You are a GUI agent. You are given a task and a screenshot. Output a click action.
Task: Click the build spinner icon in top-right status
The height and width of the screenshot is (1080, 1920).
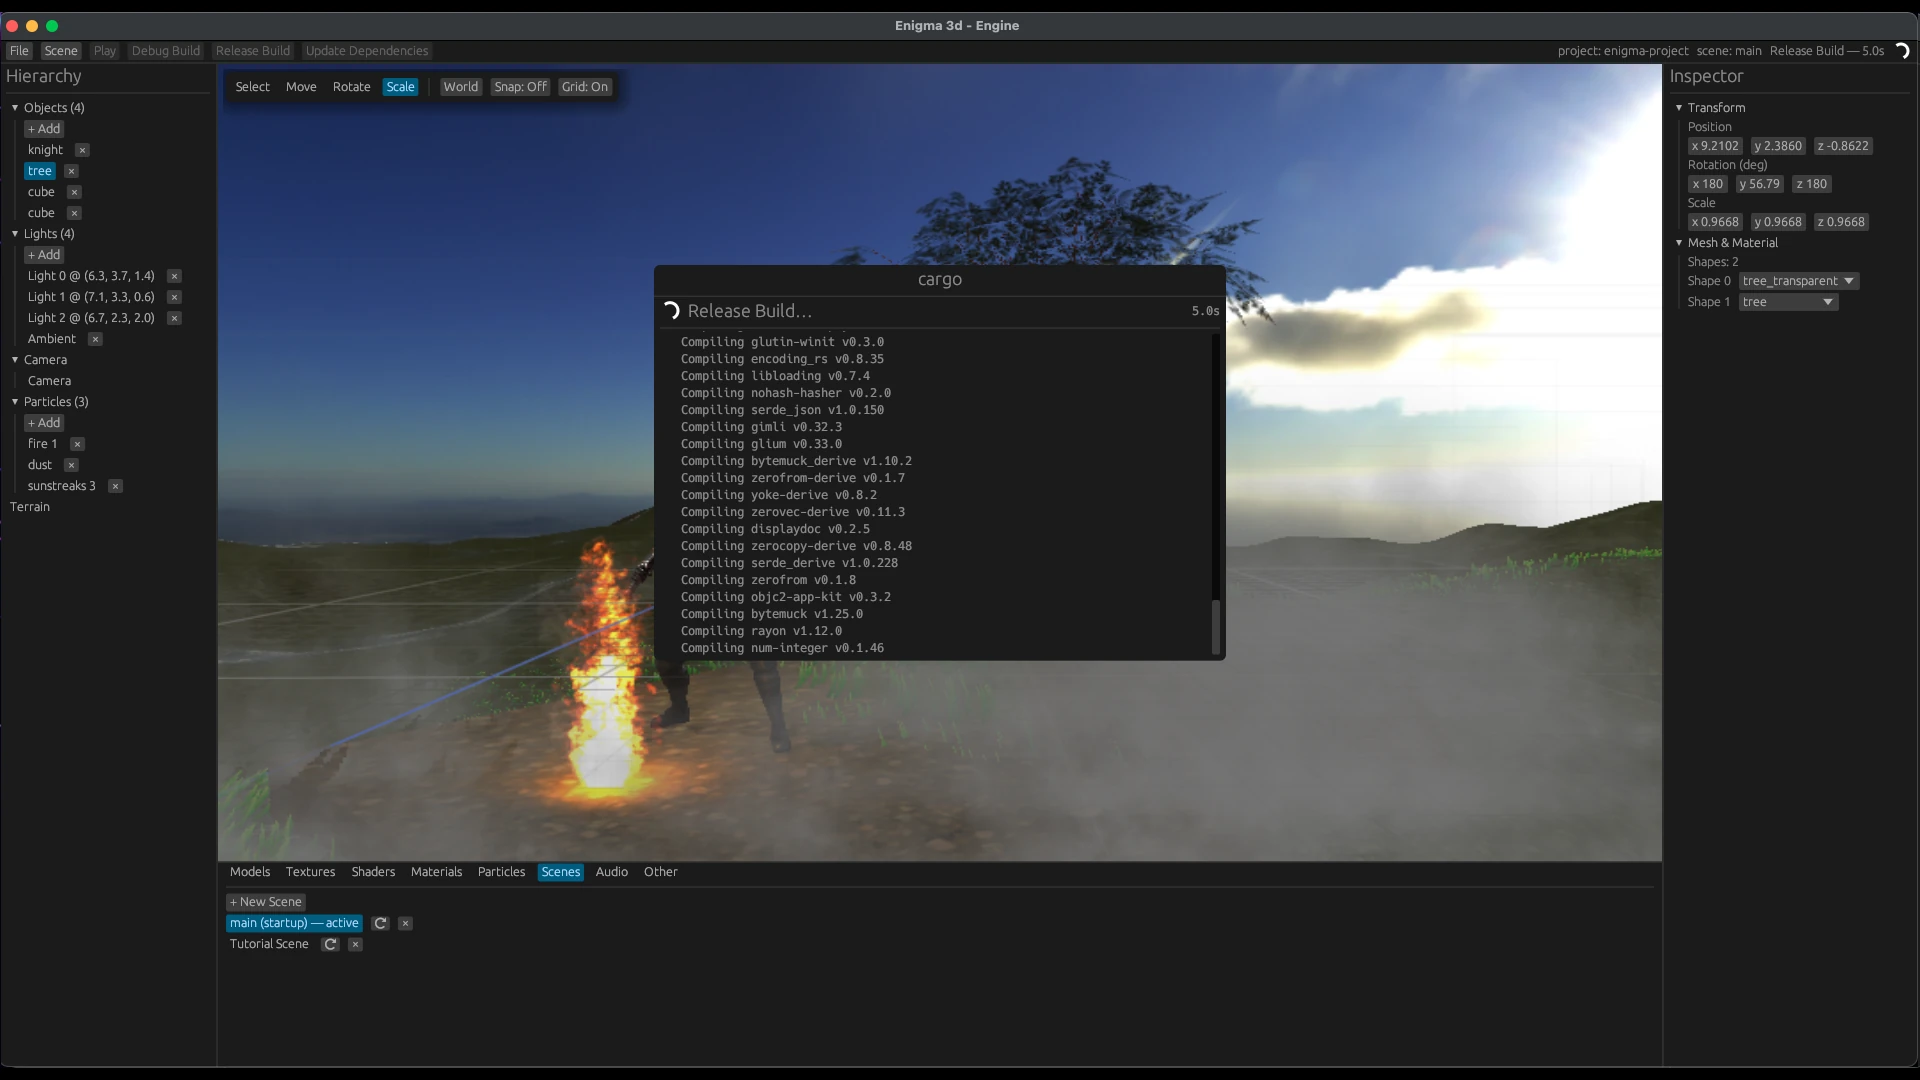(1902, 51)
